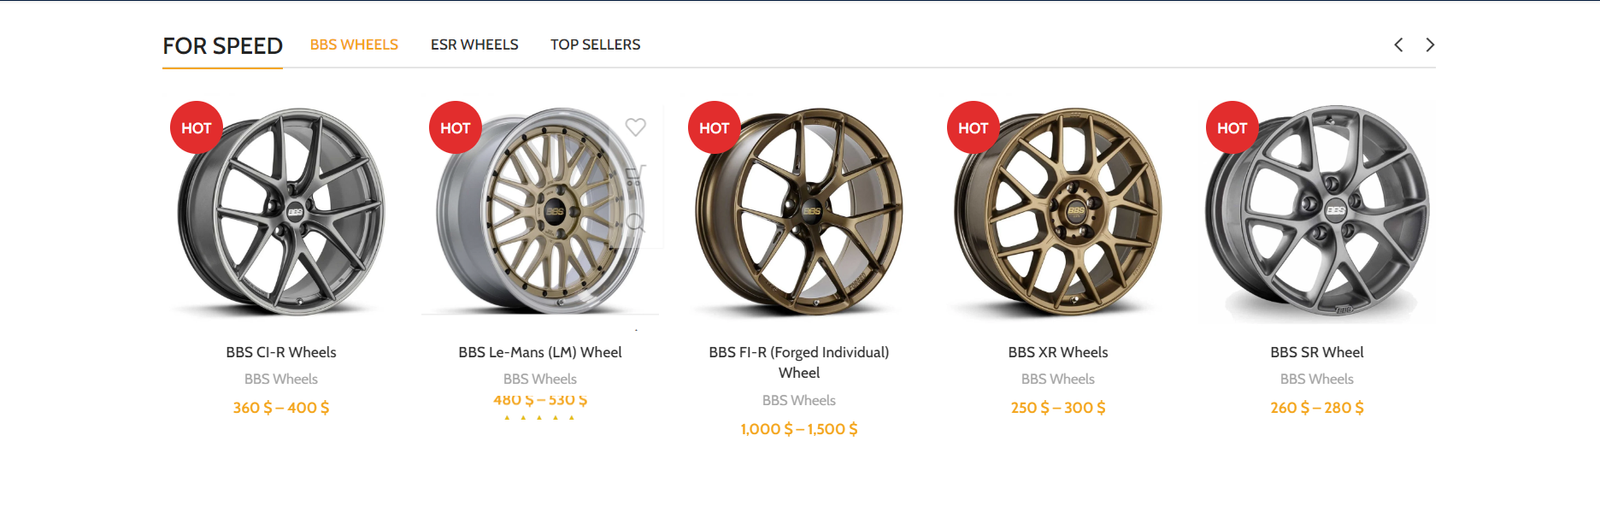Add BBS Le-Mans wheel to wishlist (heart icon)
This screenshot has width=1600, height=524.
click(636, 127)
